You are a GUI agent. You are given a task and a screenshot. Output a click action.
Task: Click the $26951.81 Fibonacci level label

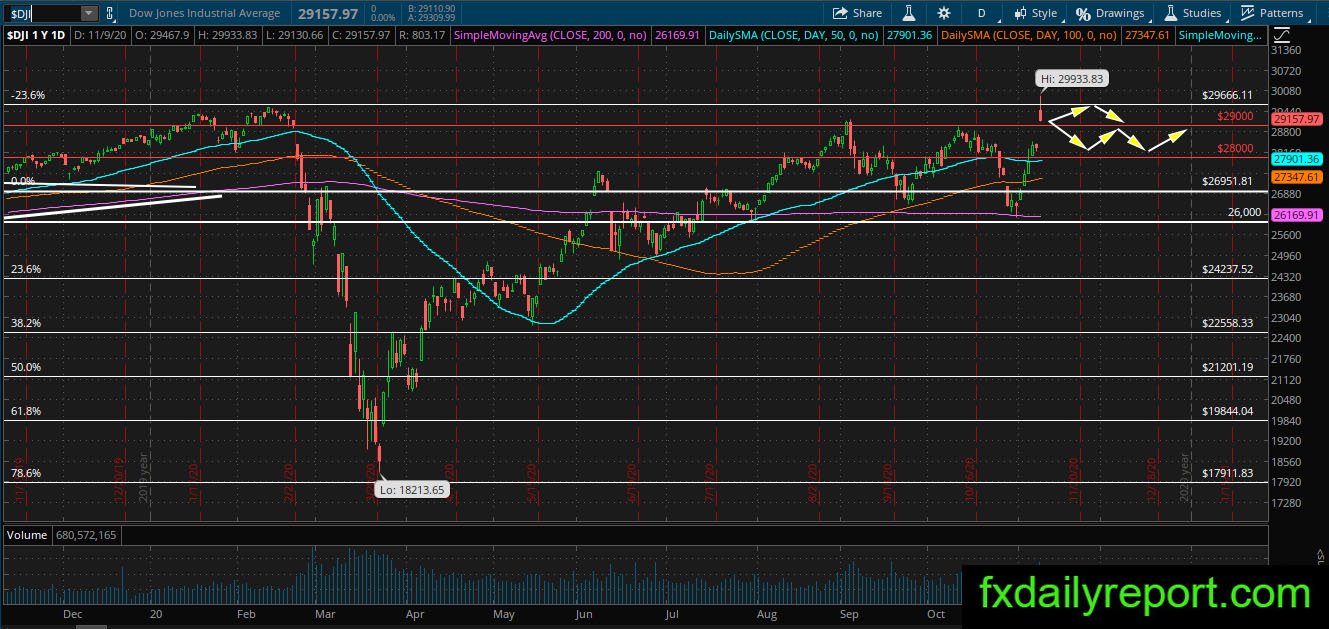tap(1227, 182)
